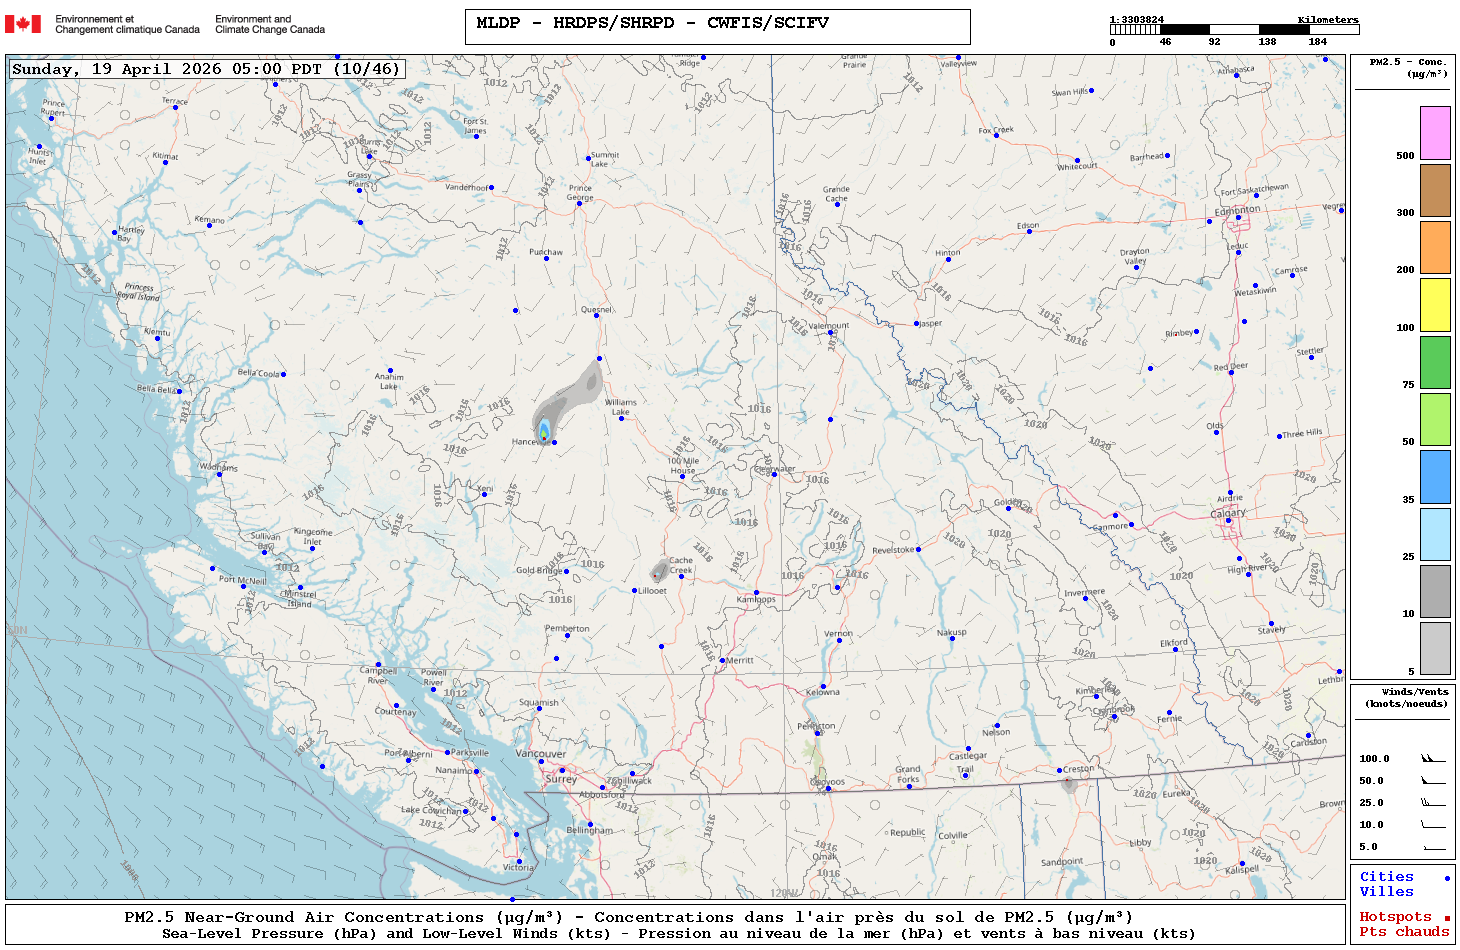
Task: Click the blue Cities dot in legend
Action: pyautogui.click(x=1446, y=878)
